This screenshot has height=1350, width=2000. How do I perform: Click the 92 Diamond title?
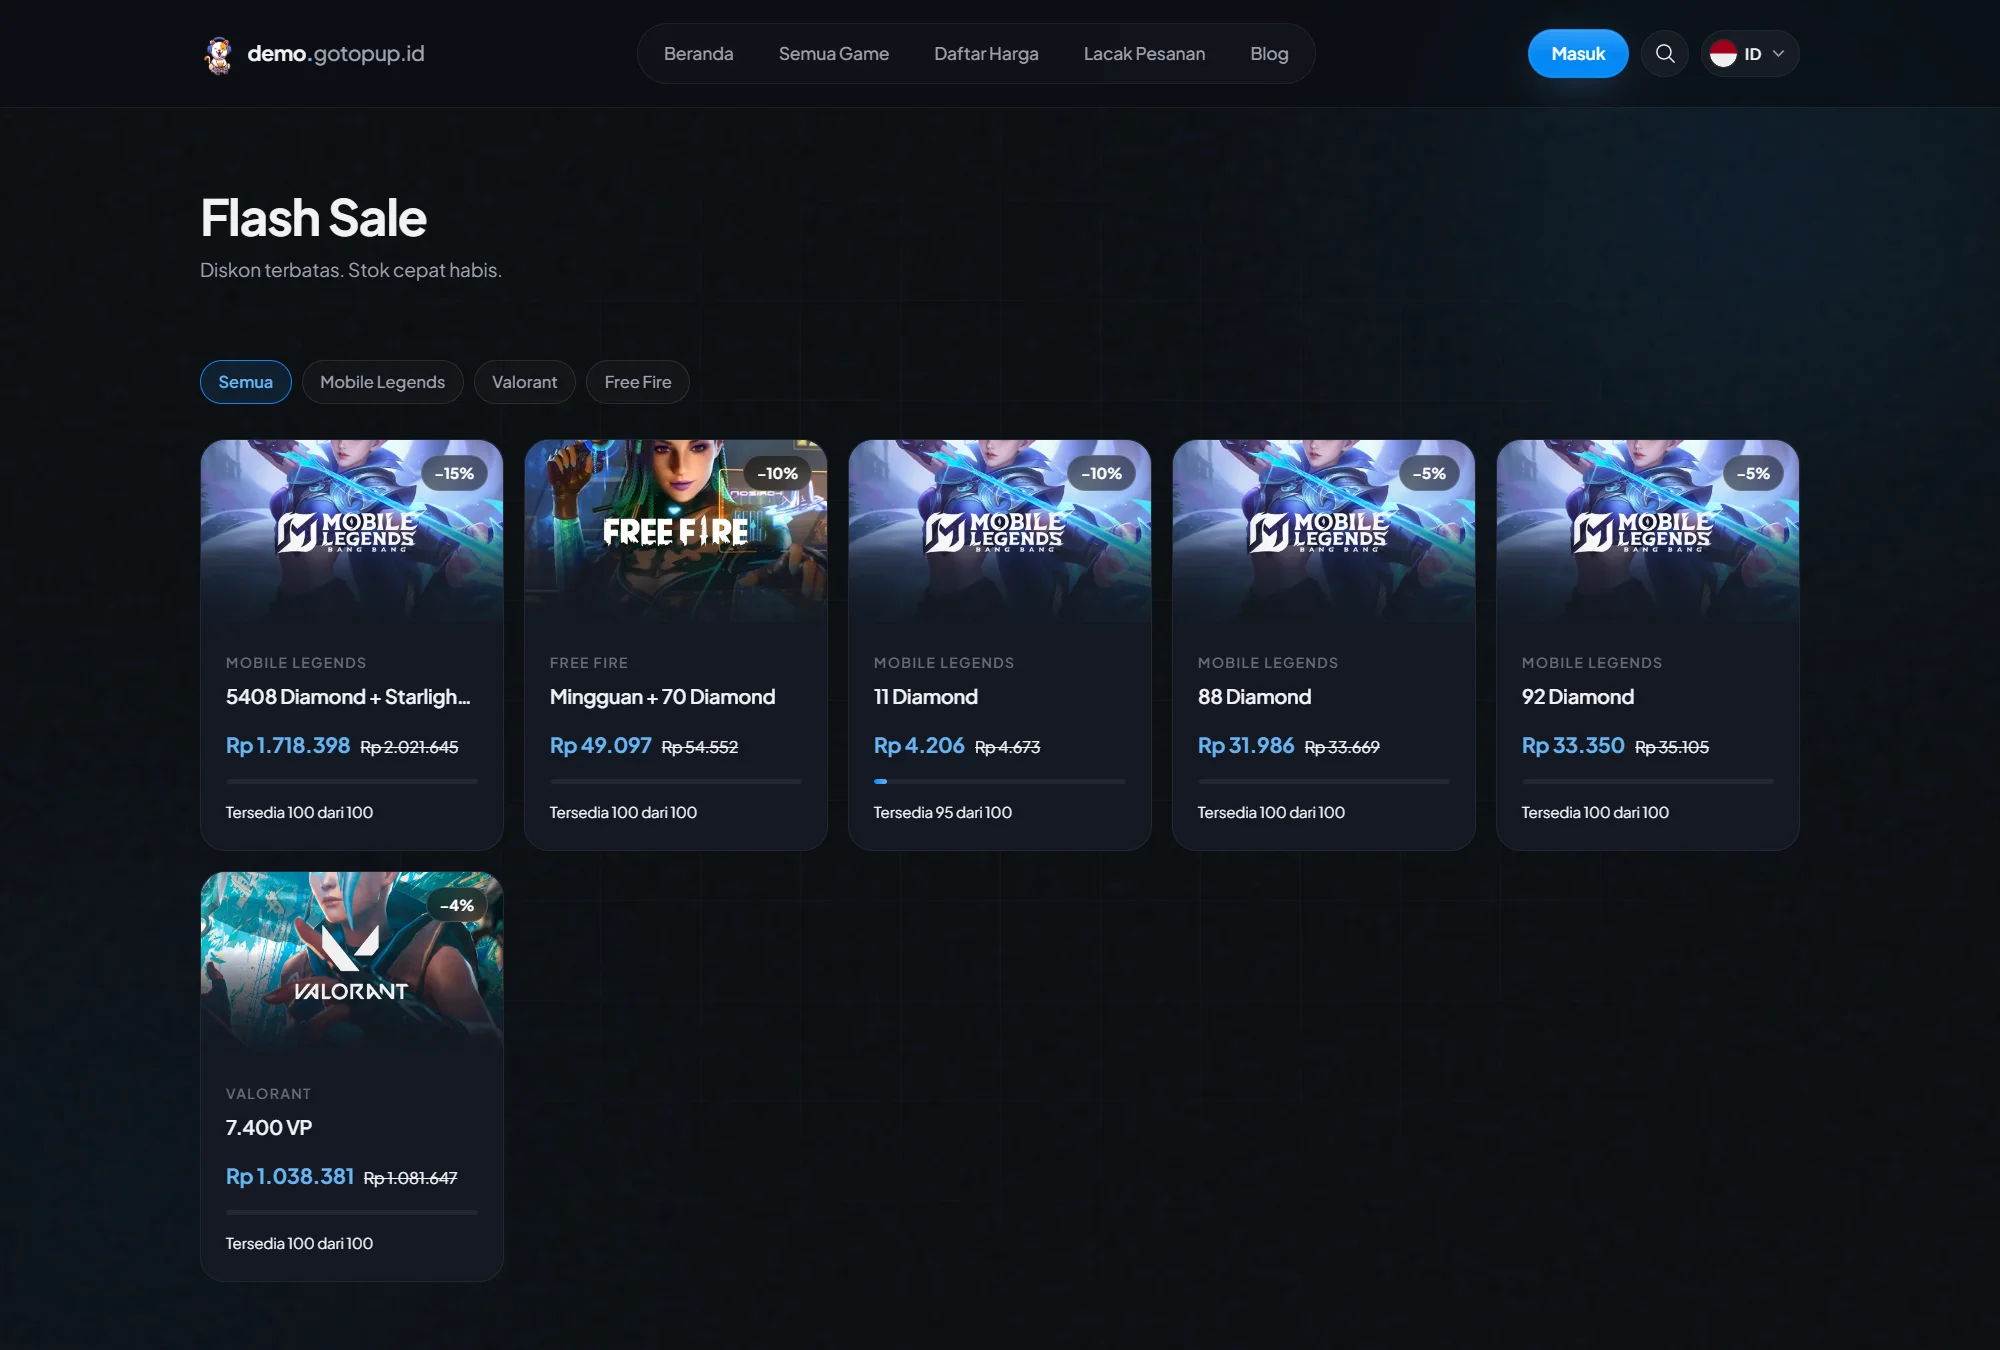tap(1578, 697)
